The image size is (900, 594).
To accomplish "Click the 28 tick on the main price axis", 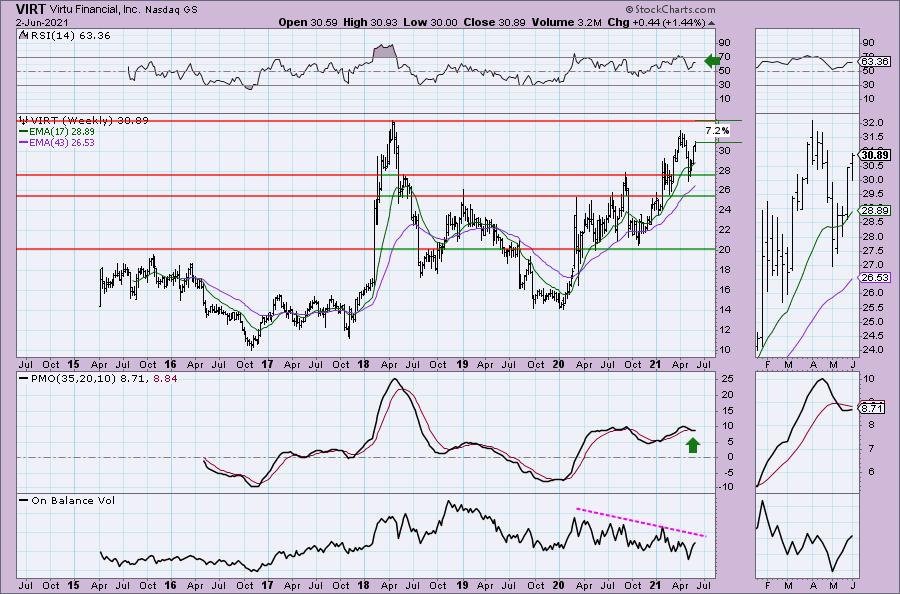I will tap(725, 170).
